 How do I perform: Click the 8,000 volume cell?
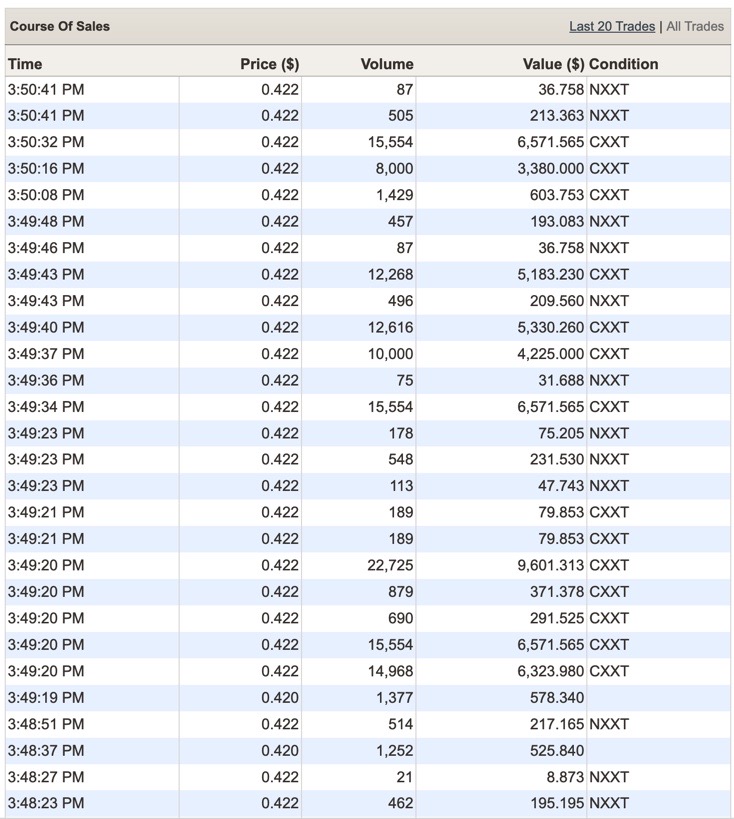click(394, 169)
